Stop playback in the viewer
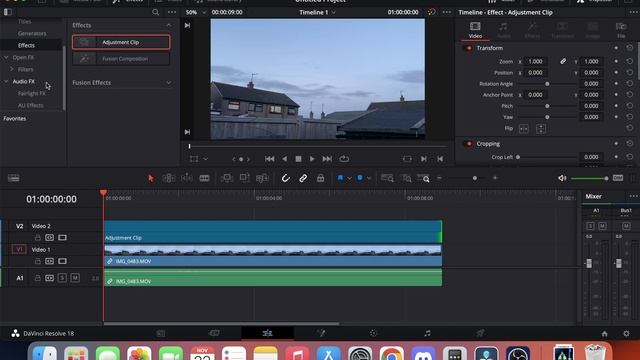 coord(298,159)
